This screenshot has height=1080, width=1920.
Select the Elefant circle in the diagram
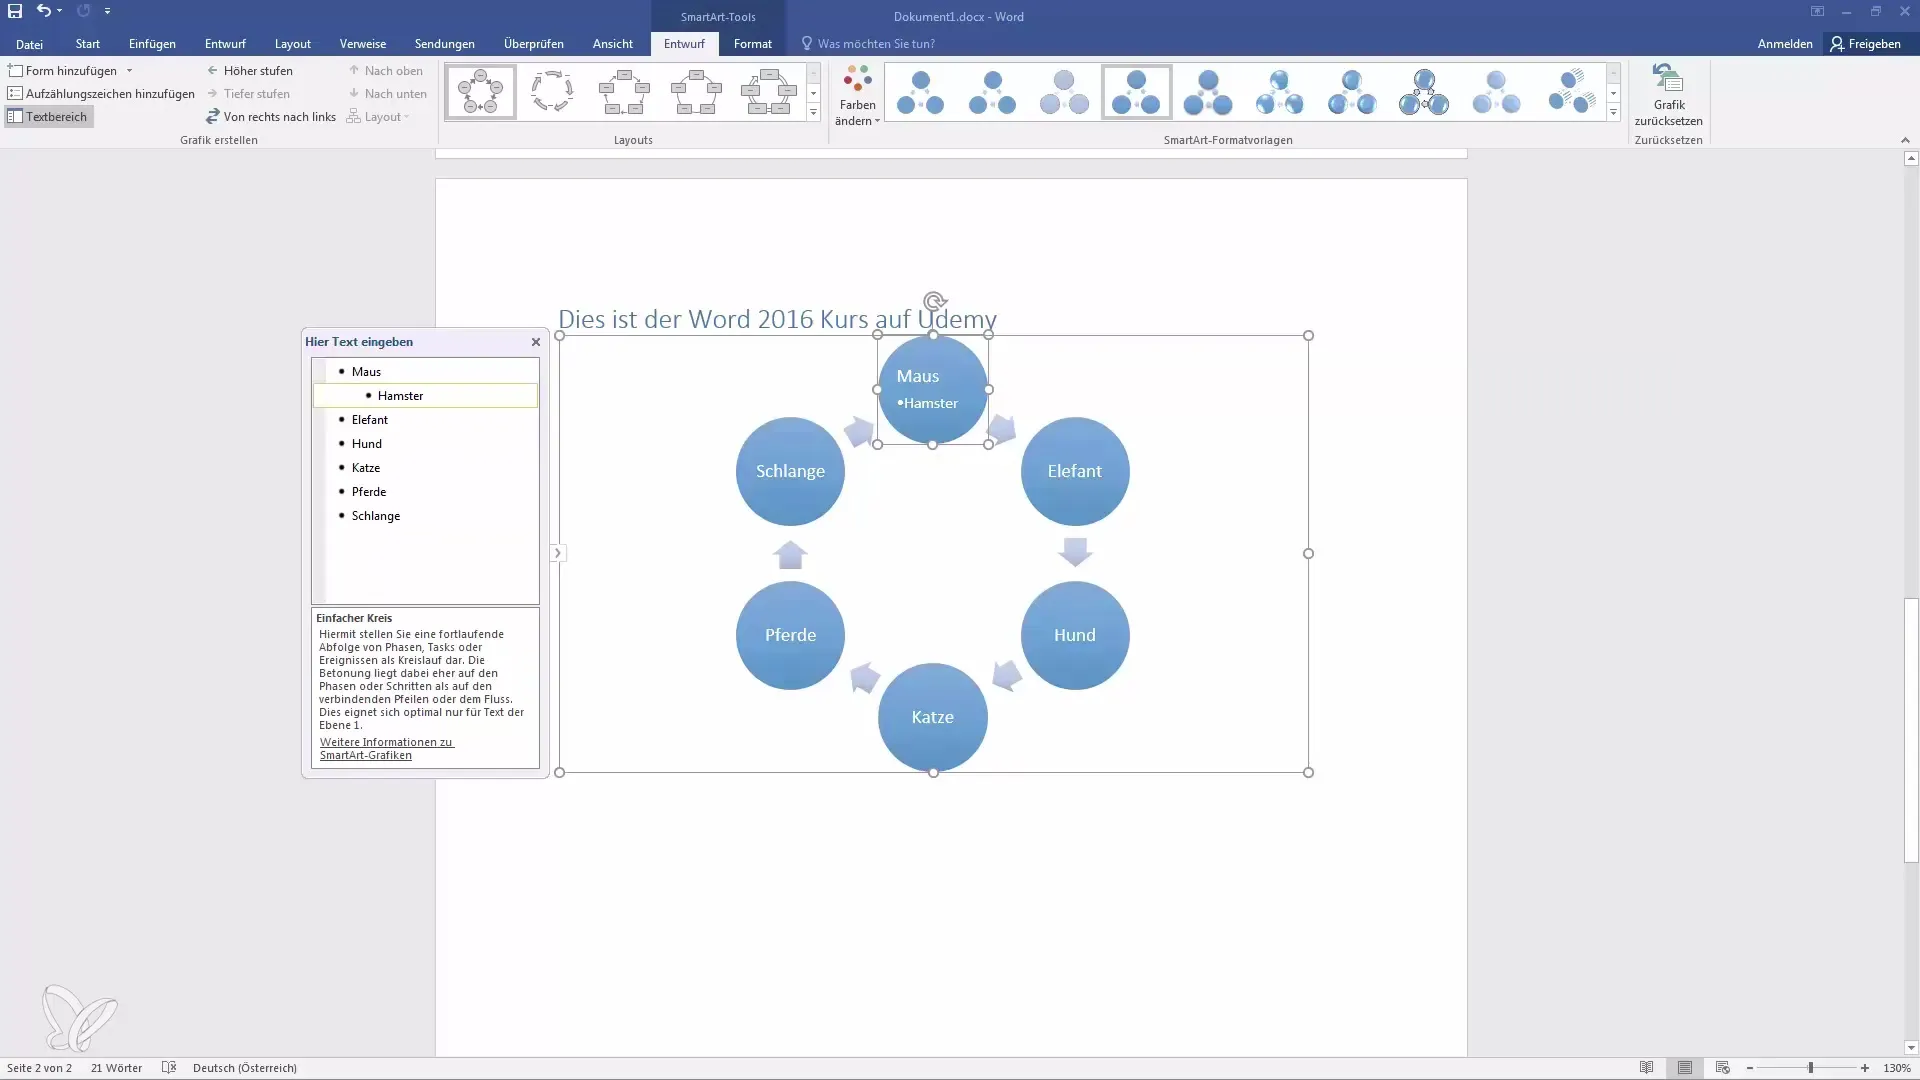point(1075,471)
